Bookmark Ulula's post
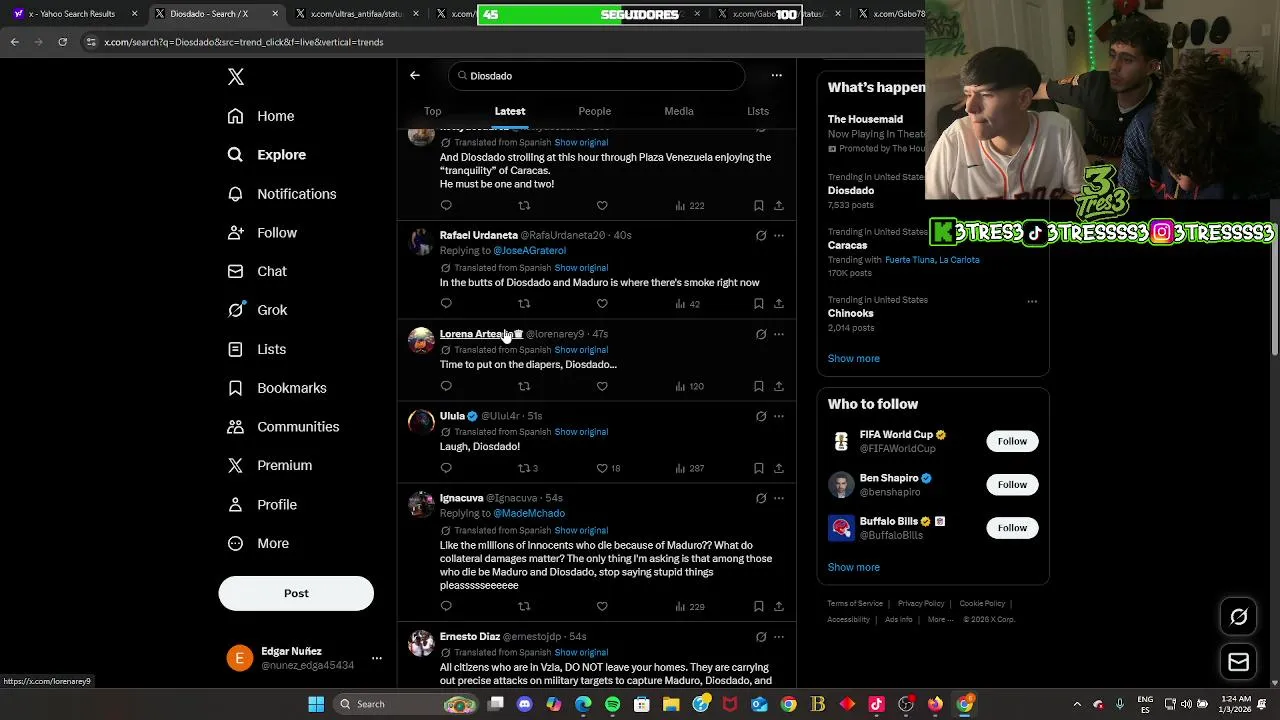 [x=759, y=468]
